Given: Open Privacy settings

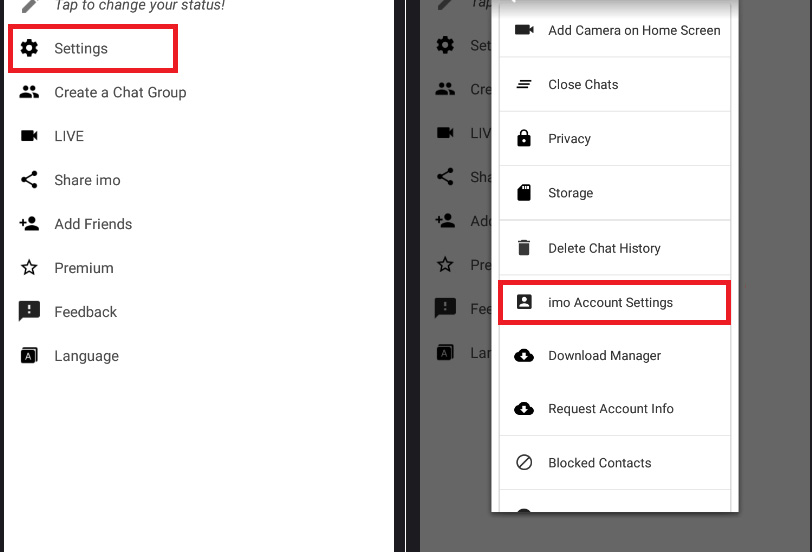Looking at the screenshot, I should tap(615, 139).
